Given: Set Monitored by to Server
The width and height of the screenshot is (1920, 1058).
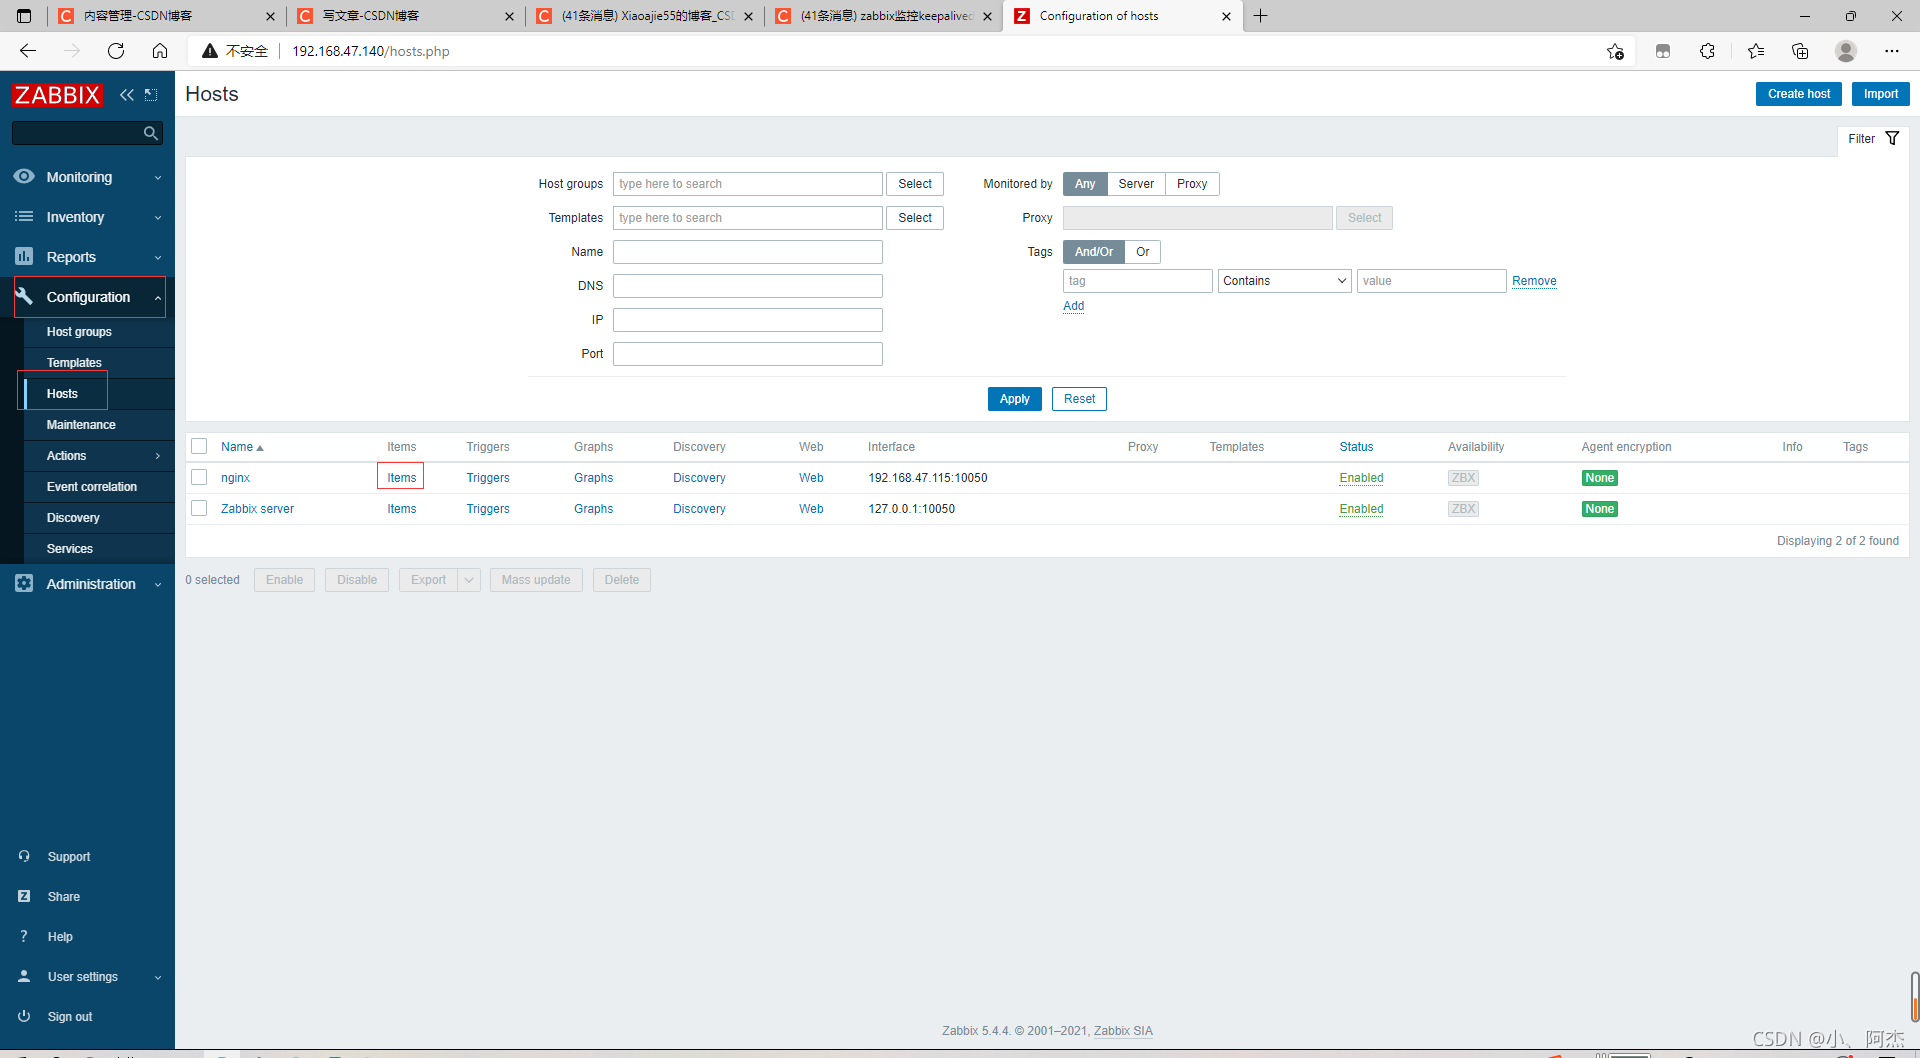Looking at the screenshot, I should [1136, 184].
